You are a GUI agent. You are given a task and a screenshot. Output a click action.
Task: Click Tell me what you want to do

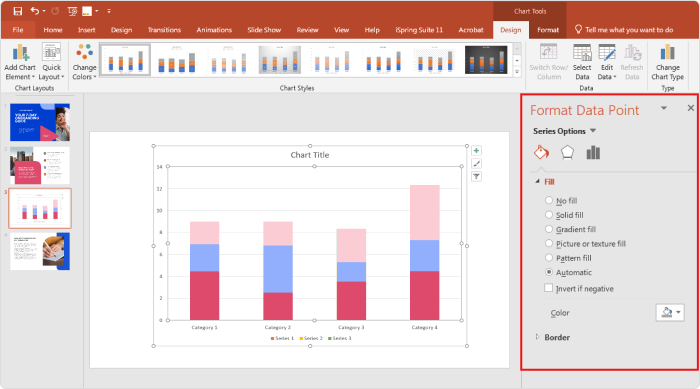pyautogui.click(x=629, y=30)
